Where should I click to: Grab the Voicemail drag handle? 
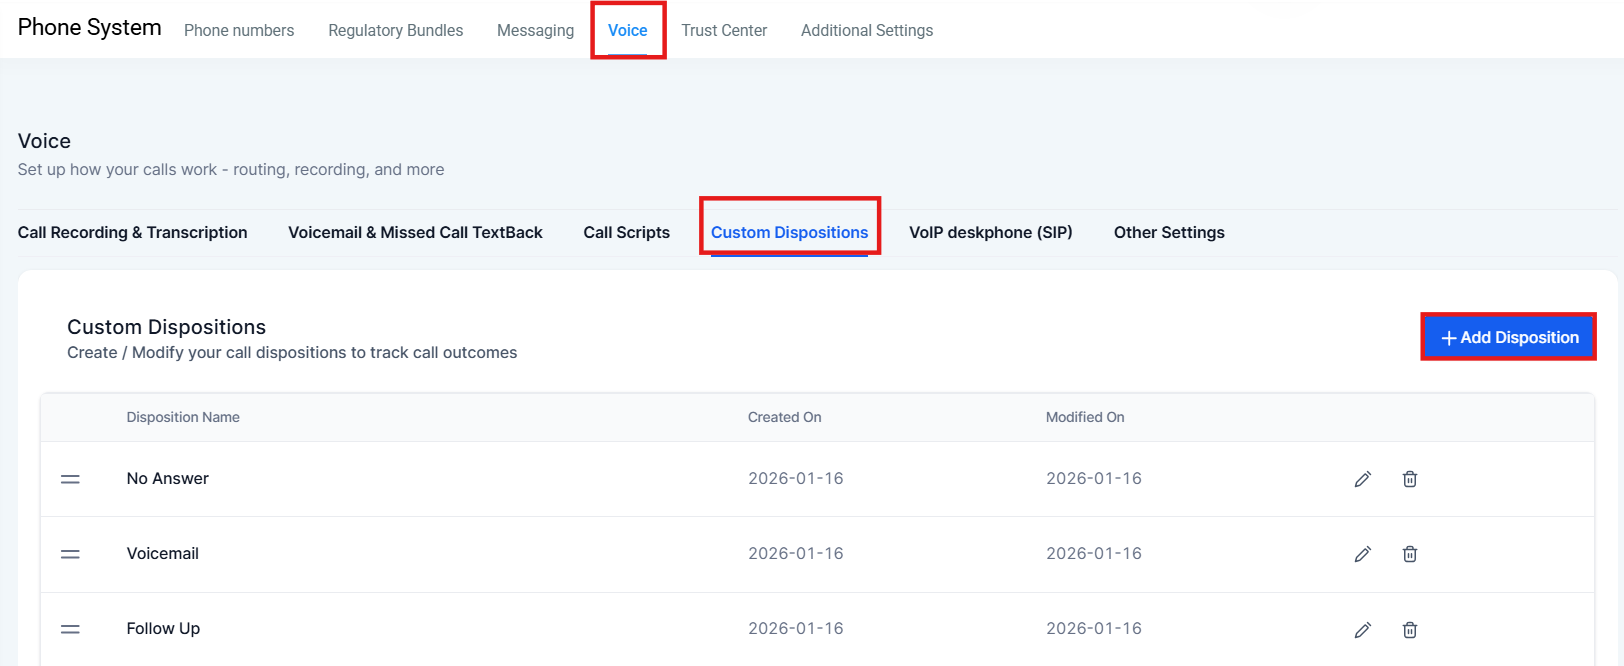click(70, 554)
